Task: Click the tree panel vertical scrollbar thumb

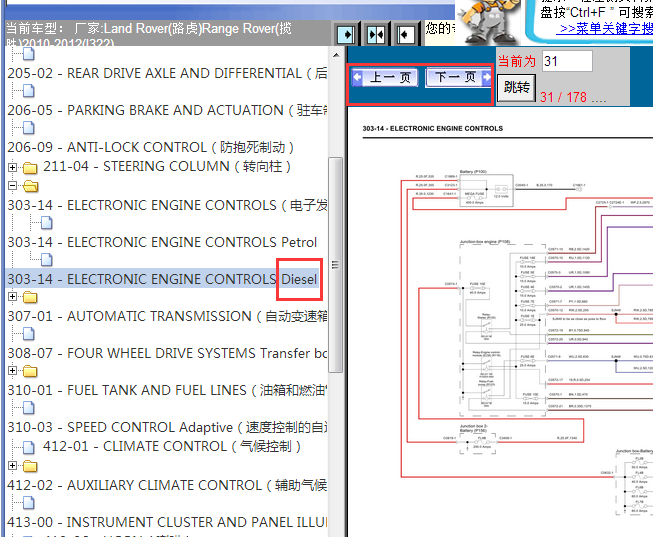Action: [336, 265]
